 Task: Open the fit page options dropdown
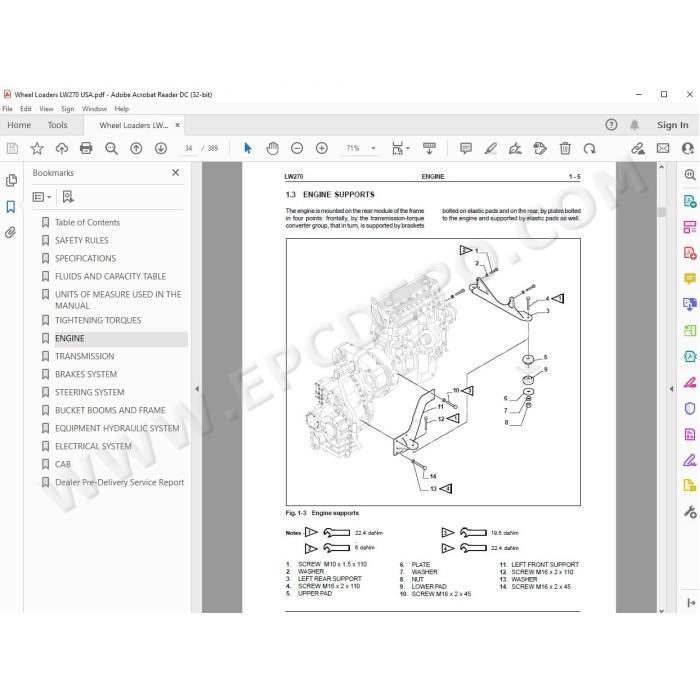400,148
